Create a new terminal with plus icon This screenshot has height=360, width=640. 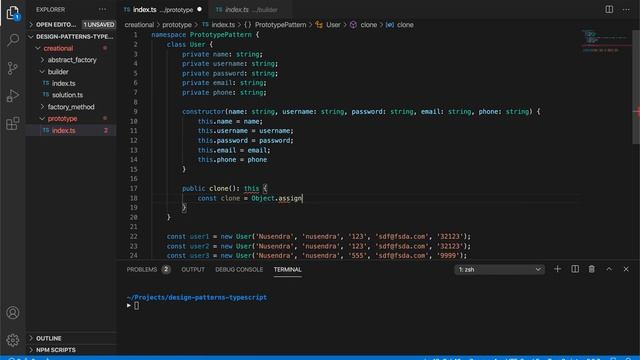click(557, 269)
